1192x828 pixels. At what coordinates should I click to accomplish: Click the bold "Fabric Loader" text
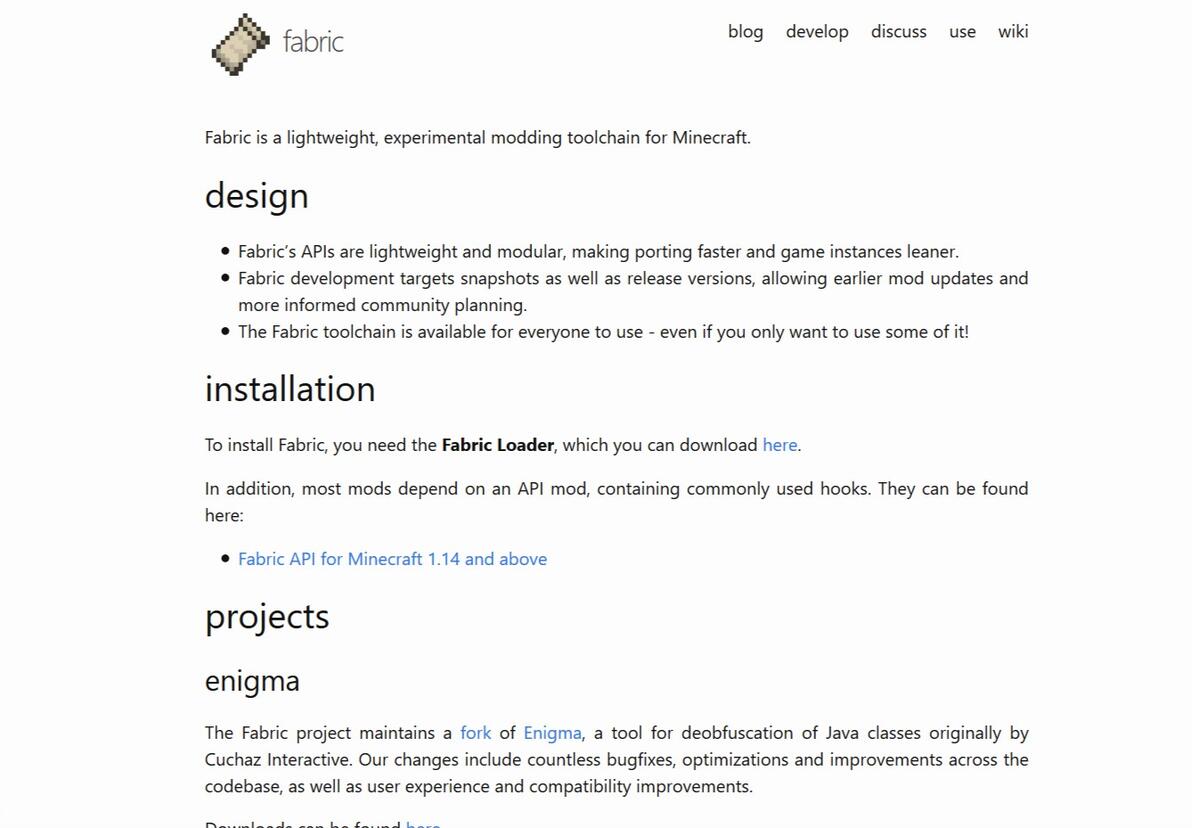(x=498, y=445)
